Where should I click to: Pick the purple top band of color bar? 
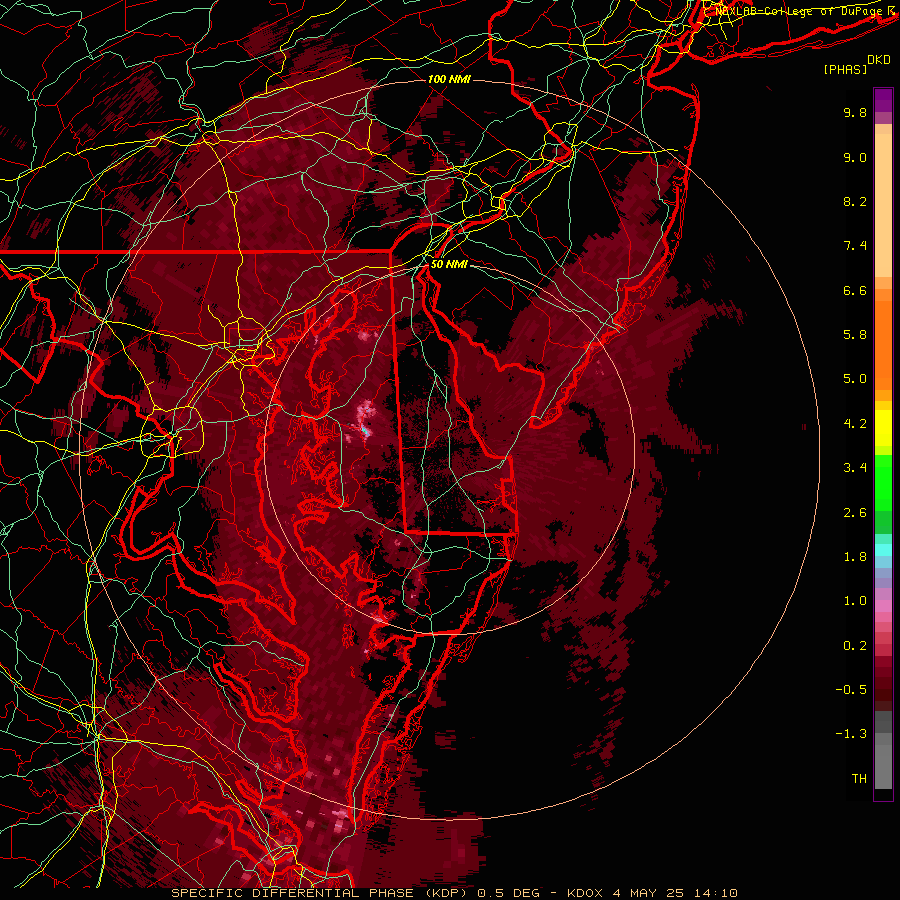tap(883, 100)
